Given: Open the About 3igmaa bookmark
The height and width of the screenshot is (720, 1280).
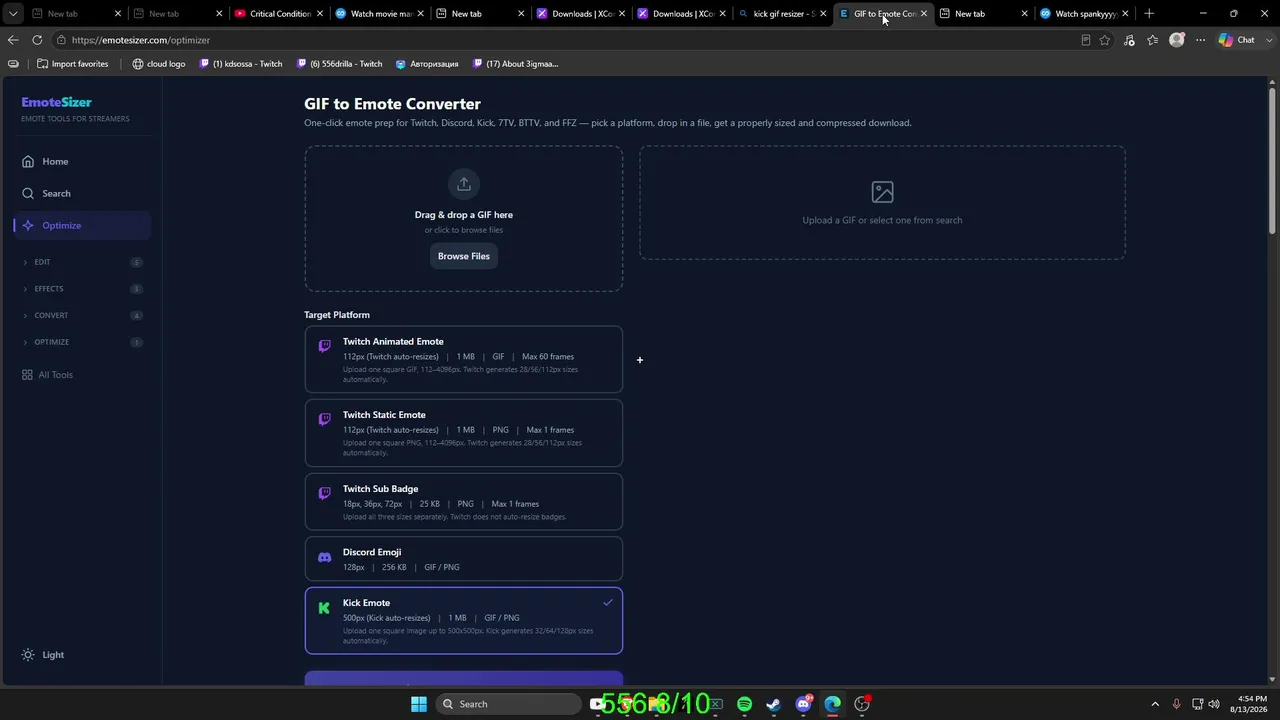Looking at the screenshot, I should 514,64.
